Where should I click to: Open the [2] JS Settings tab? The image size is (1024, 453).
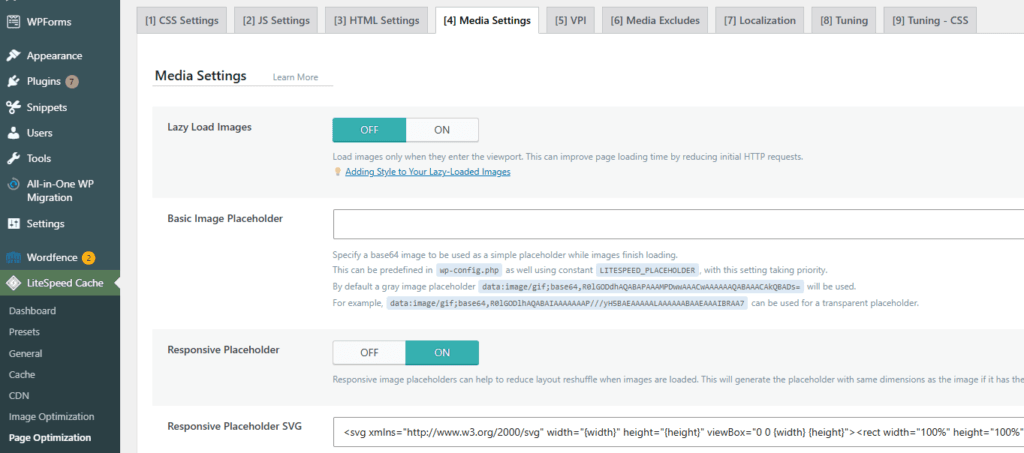click(276, 20)
